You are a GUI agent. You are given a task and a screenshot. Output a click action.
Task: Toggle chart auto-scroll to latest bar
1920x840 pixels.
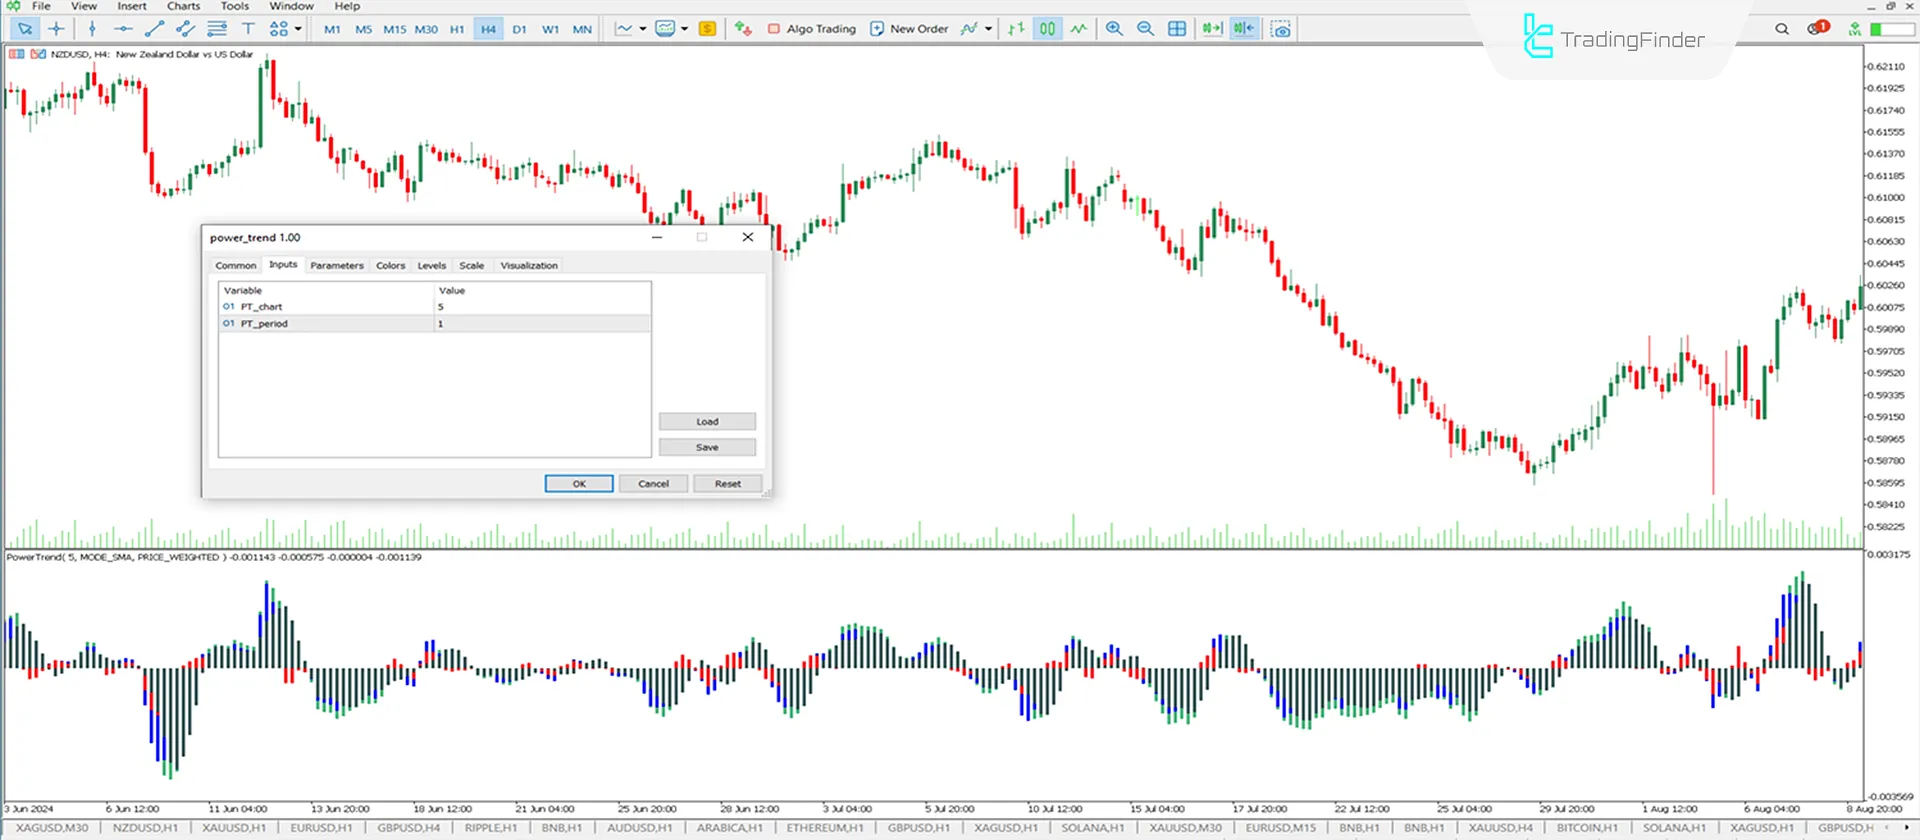[1212, 29]
